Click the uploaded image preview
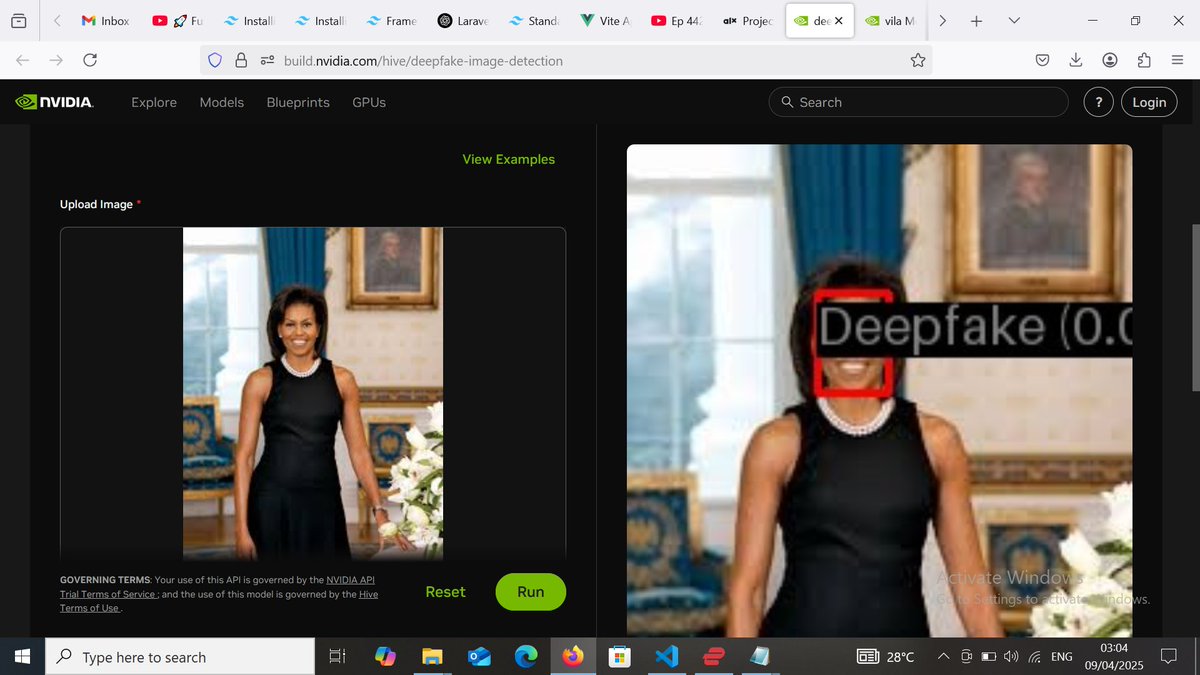 pos(313,393)
